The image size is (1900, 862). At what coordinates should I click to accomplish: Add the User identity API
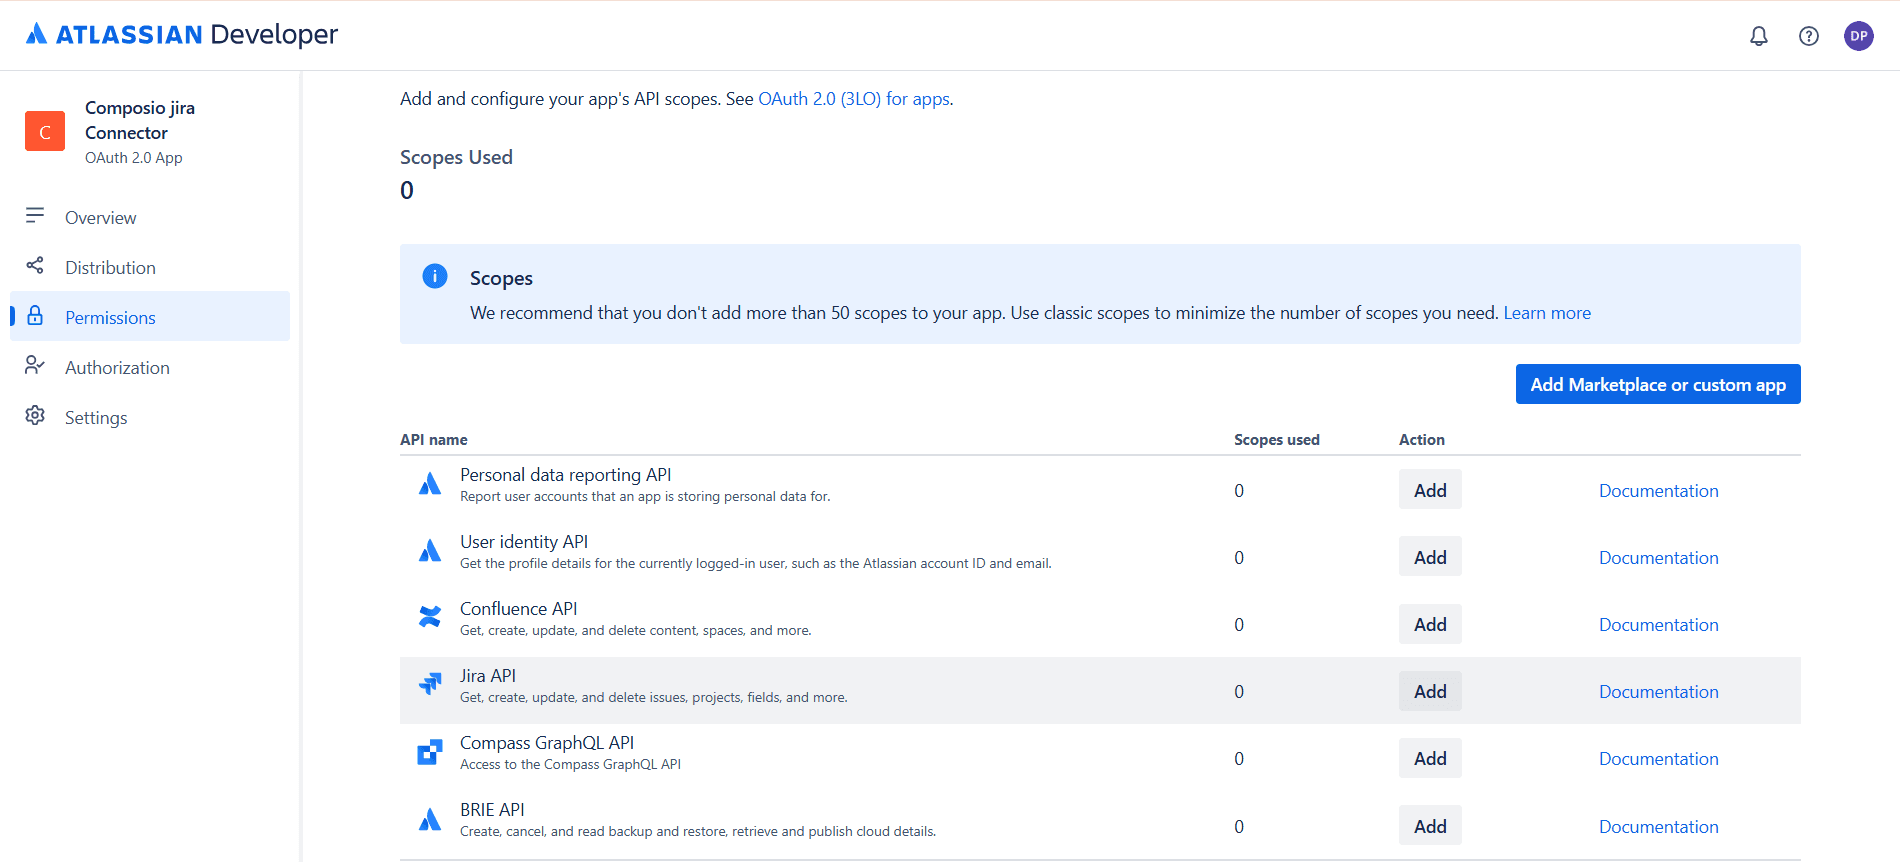[1430, 557]
